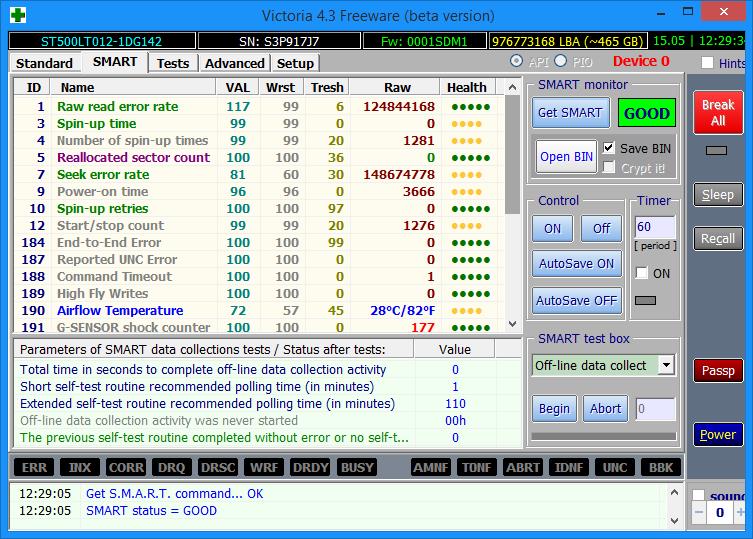Click the DRSC status indicator

(218, 467)
